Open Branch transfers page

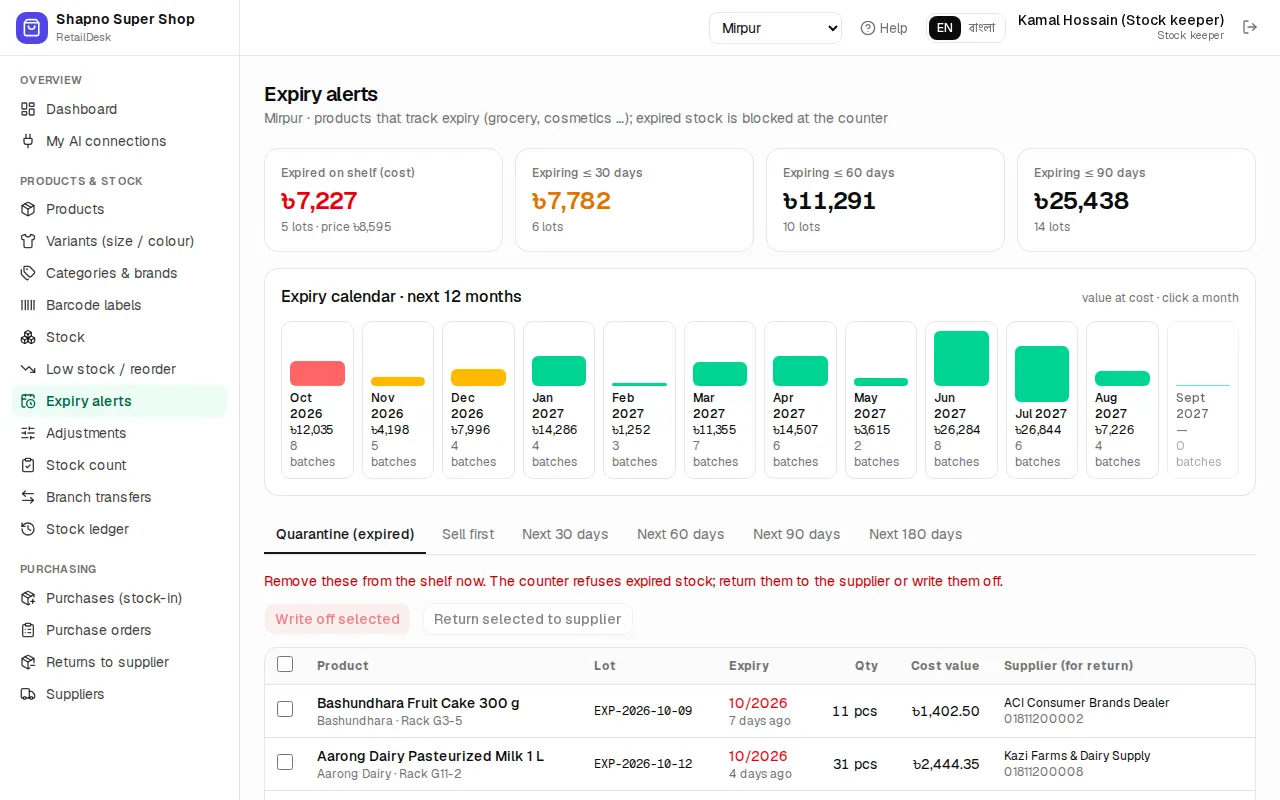coord(120,497)
